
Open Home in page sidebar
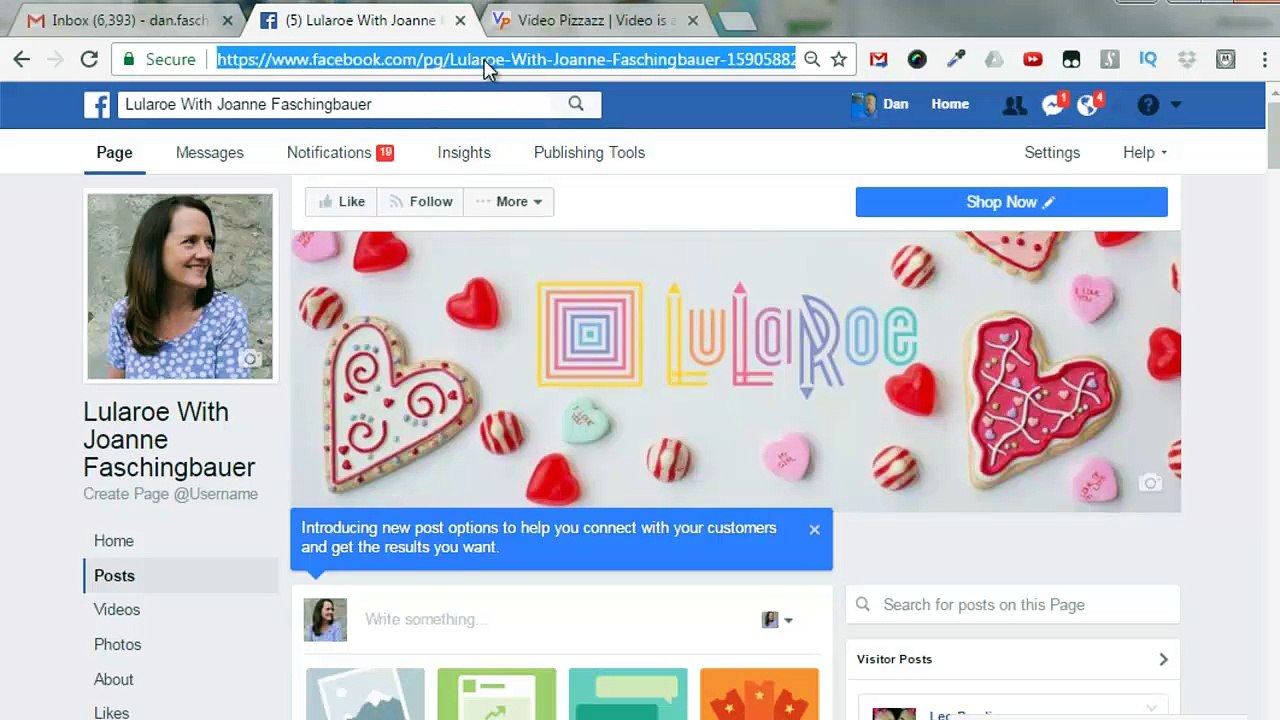pyautogui.click(x=114, y=541)
